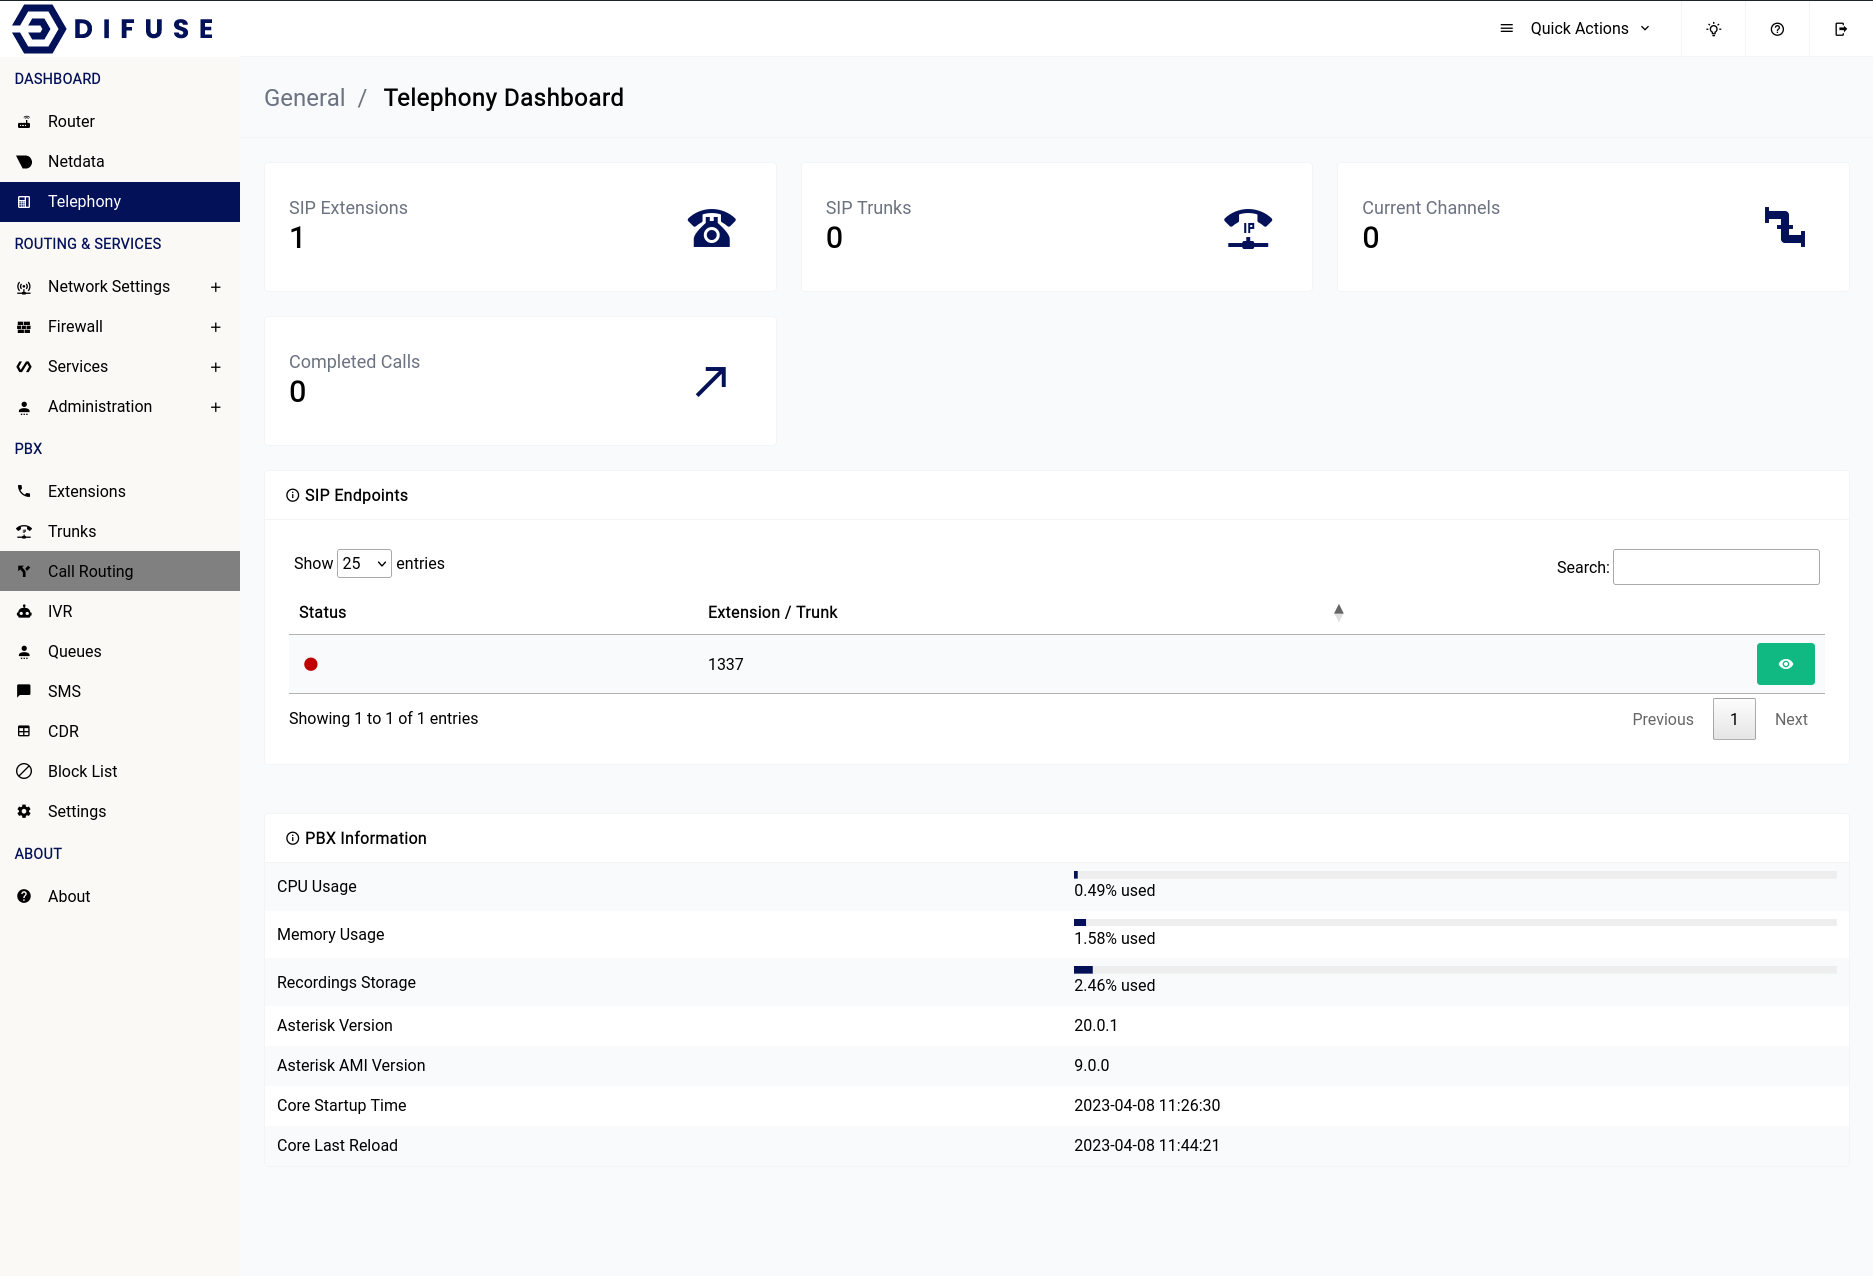Click the Memory Usage progress bar
1873x1276 pixels.
click(x=1455, y=922)
